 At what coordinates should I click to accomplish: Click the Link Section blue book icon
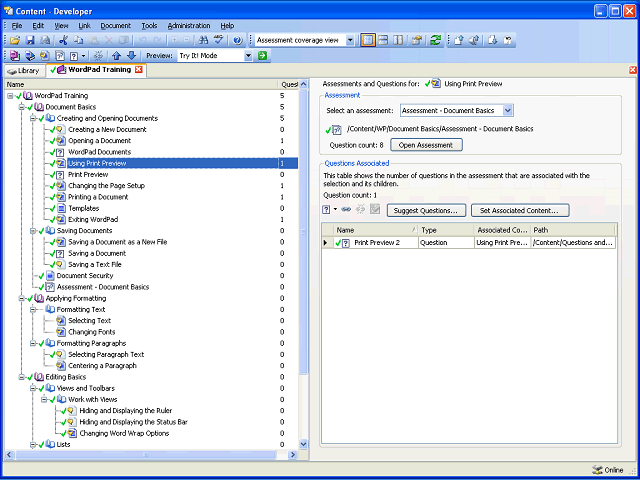click(30, 56)
